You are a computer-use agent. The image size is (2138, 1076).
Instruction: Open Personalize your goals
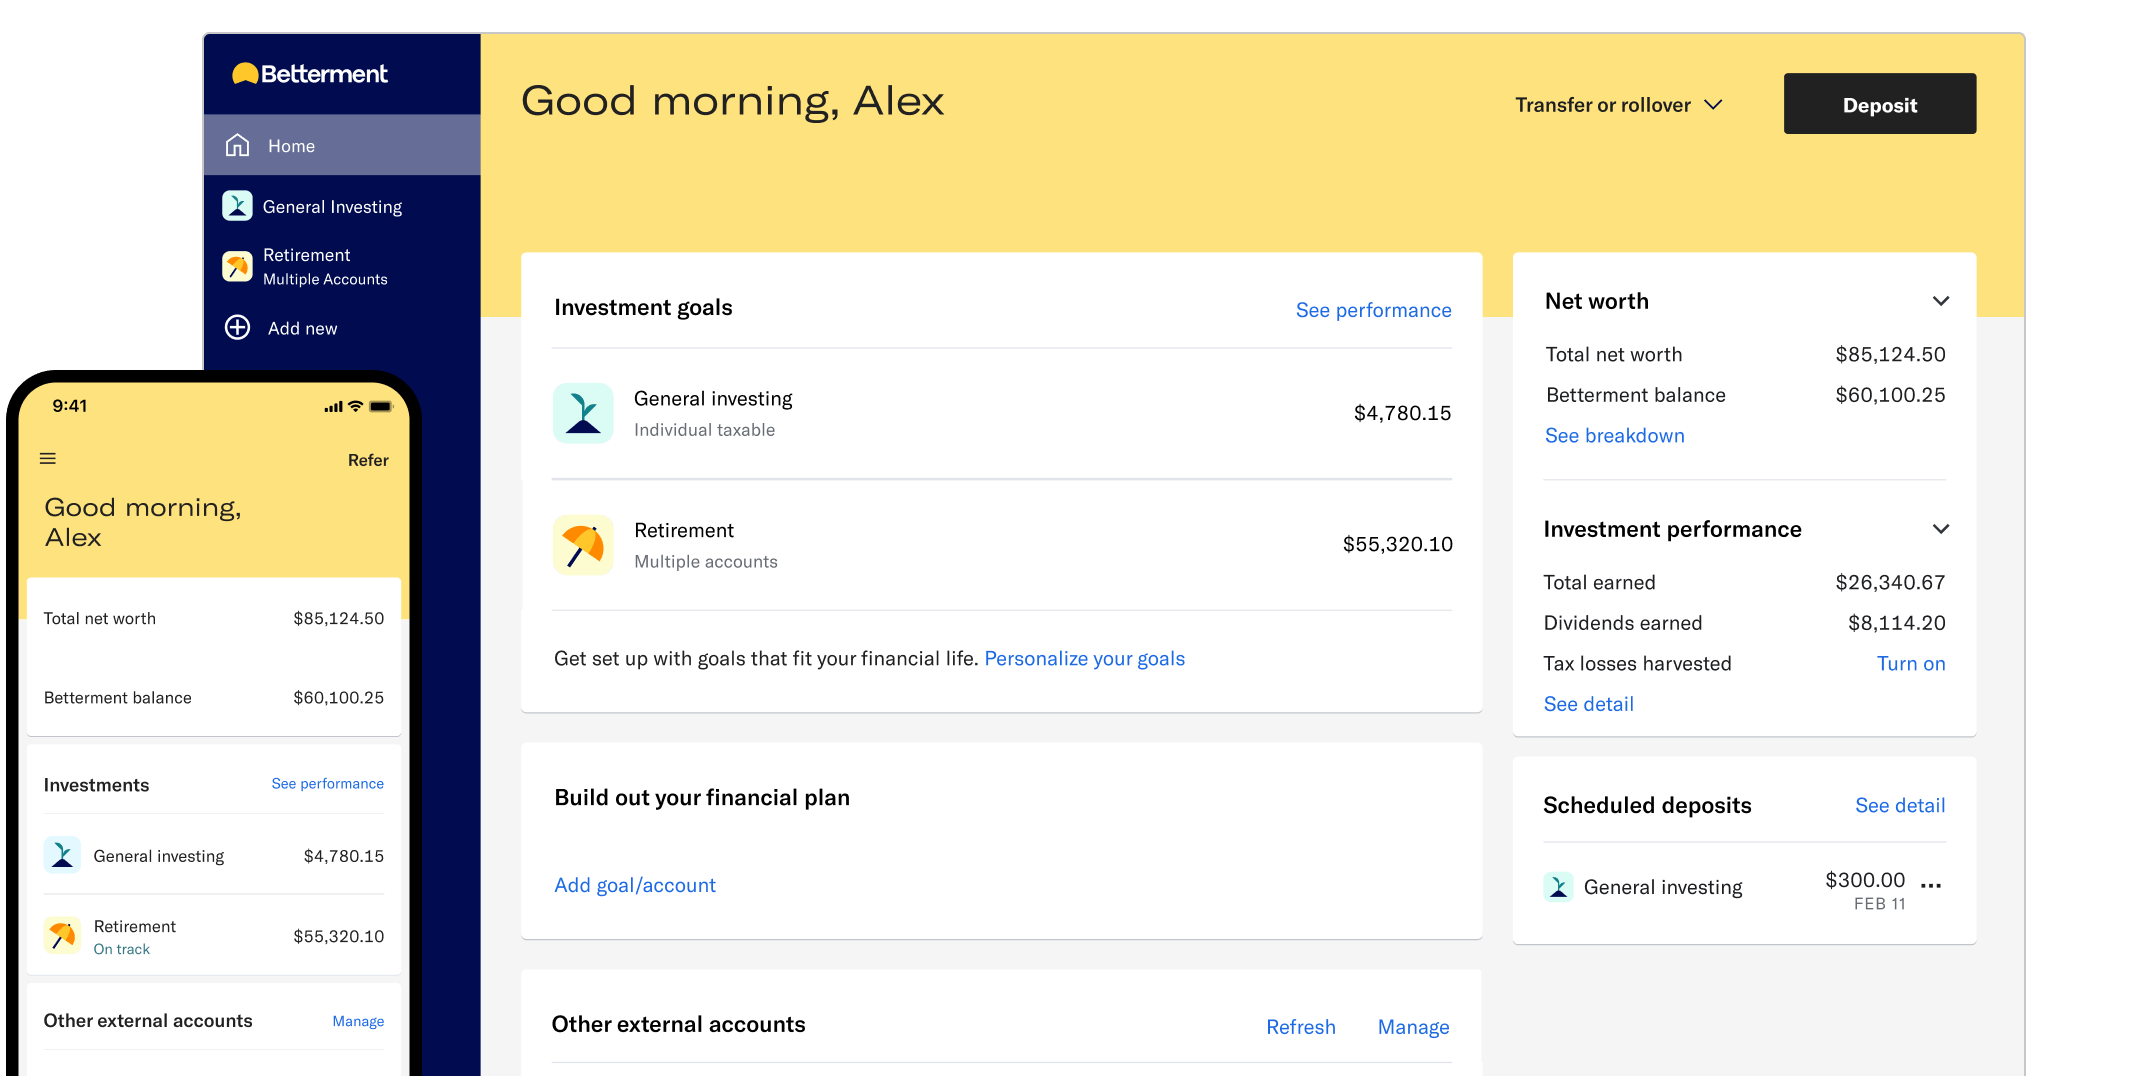pos(1084,658)
